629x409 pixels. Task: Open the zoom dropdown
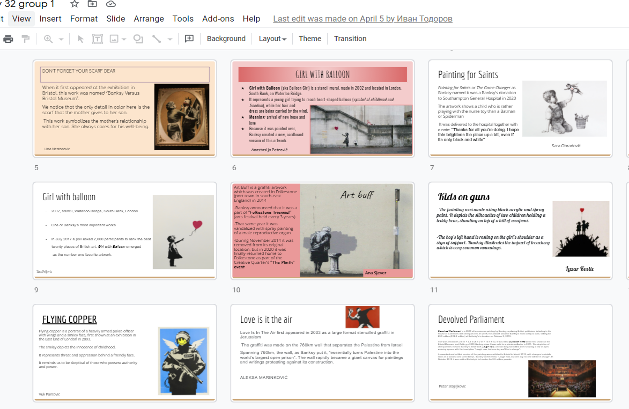coord(52,39)
